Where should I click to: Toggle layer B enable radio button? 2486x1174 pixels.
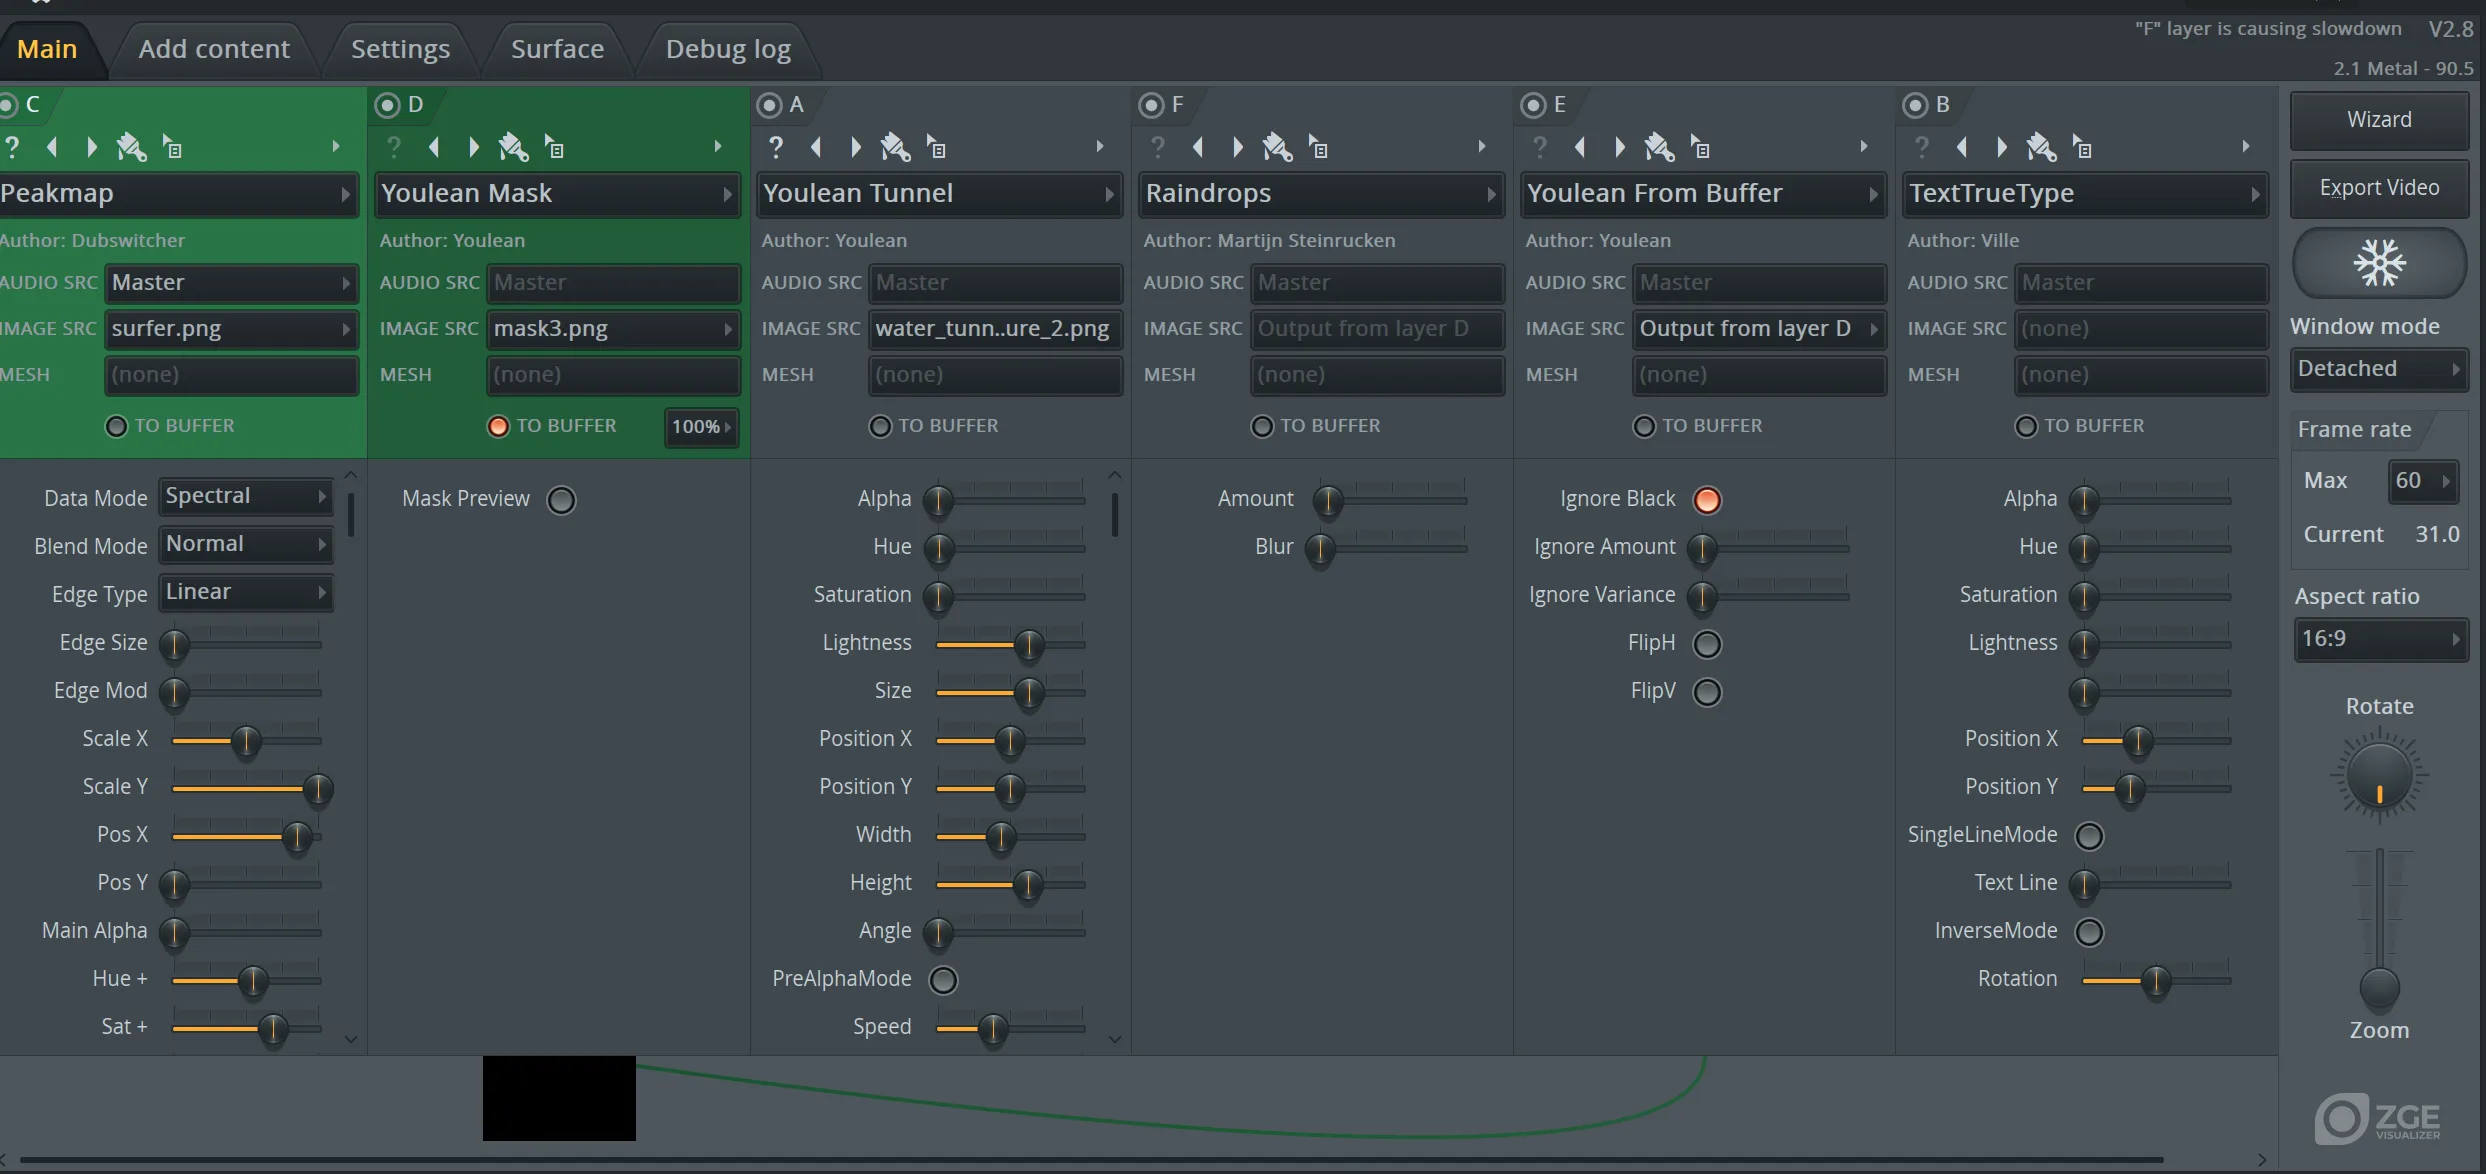1915,105
